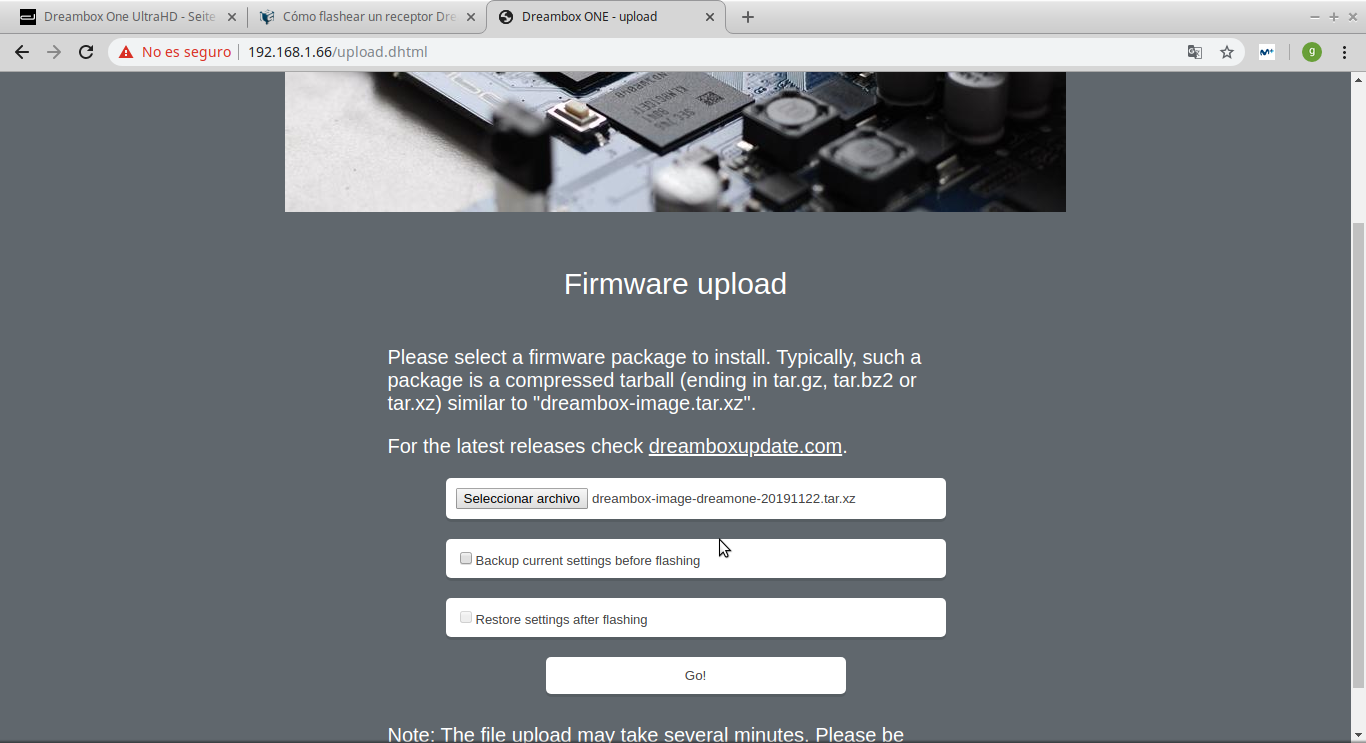Click the Seleccionar archivo button

(x=522, y=498)
